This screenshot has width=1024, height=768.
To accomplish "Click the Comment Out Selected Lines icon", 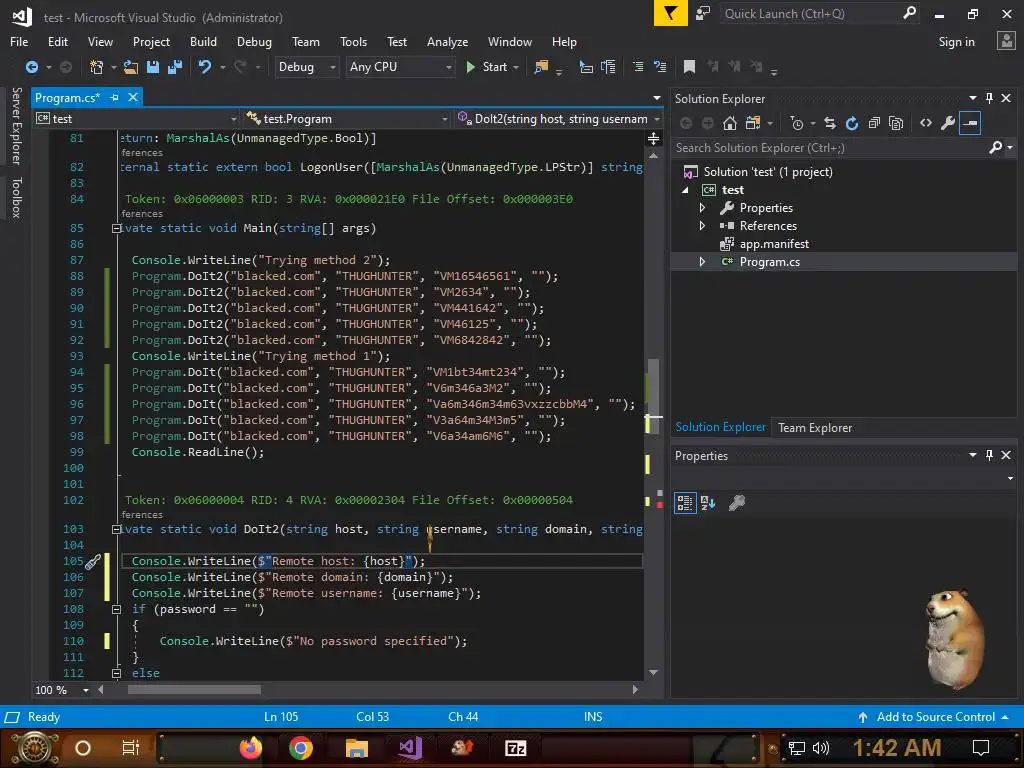I will pyautogui.click(x=638, y=67).
